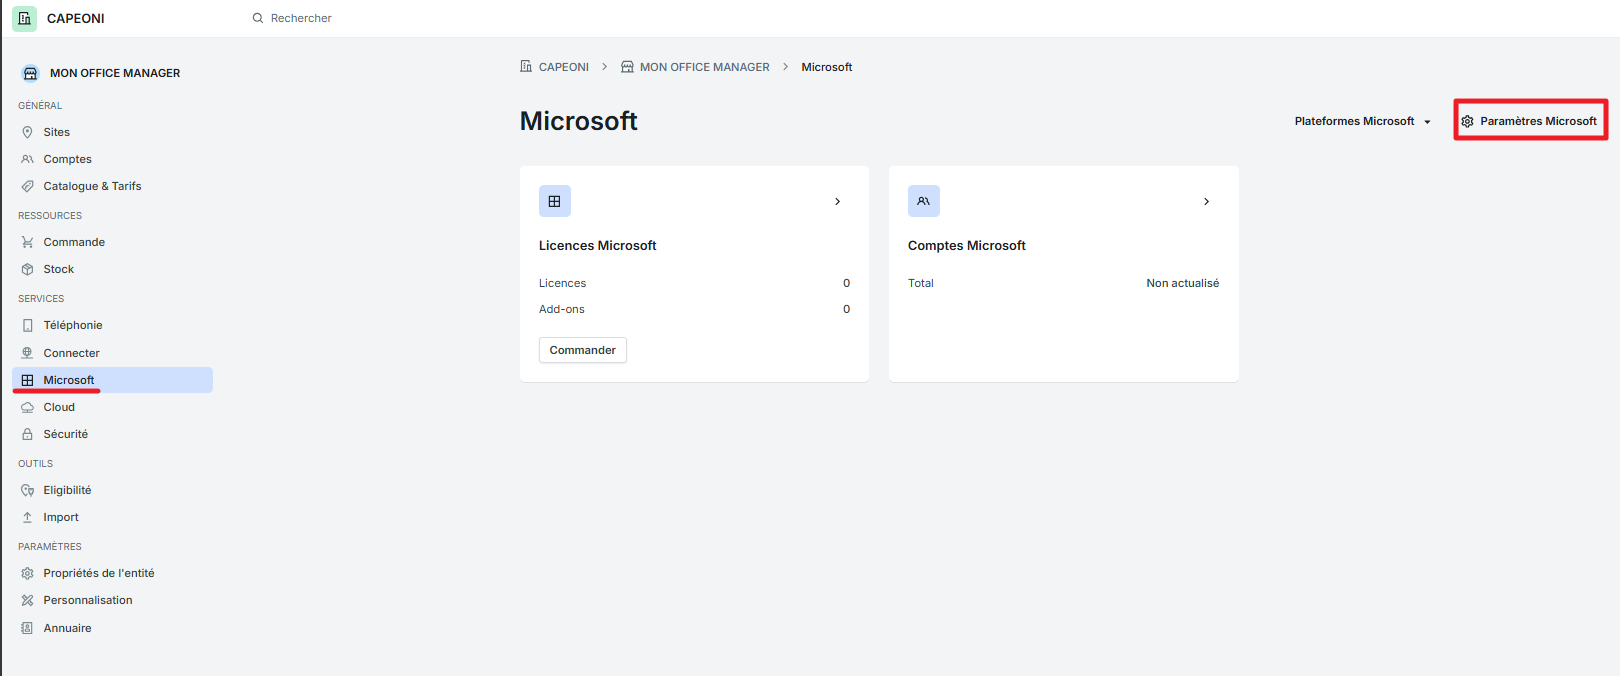Click the Sites location pin icon
Image resolution: width=1620 pixels, height=676 pixels.
tap(27, 132)
